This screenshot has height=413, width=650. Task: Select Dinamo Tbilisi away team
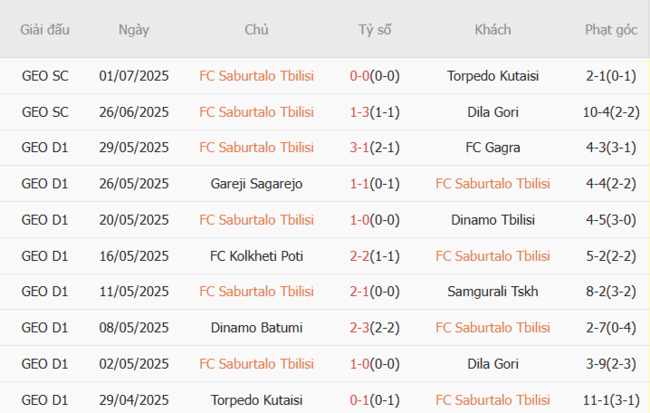click(492, 220)
